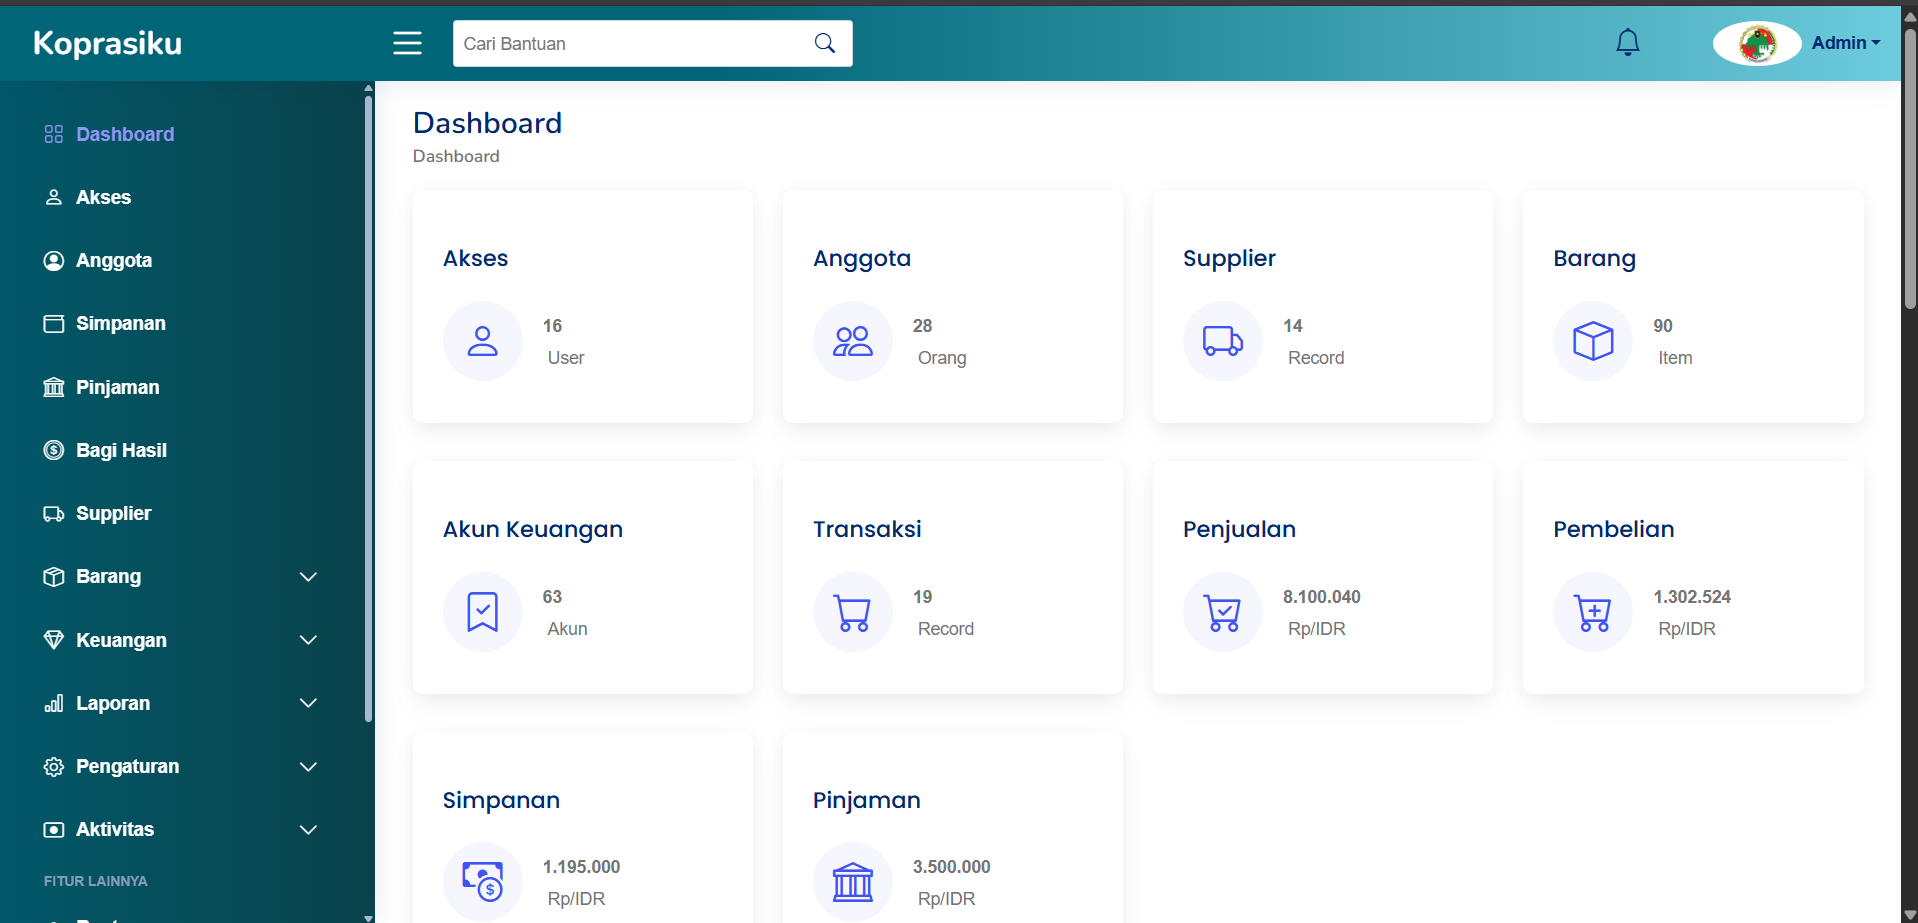Open the Admin user dropdown
The width and height of the screenshot is (1918, 923).
coord(1845,43)
